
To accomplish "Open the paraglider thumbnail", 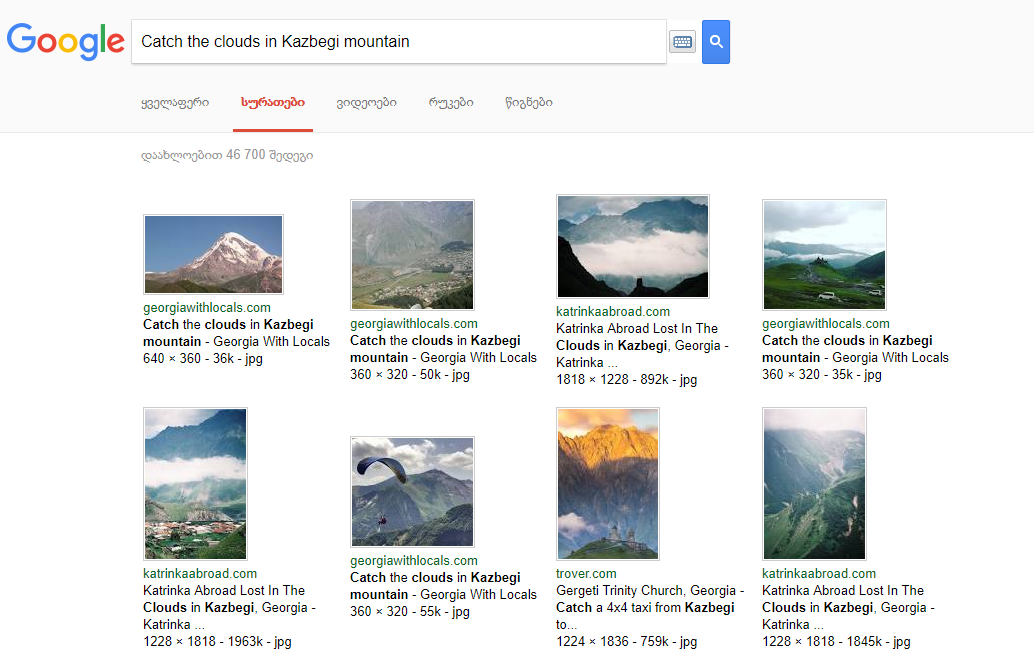I will 412,491.
